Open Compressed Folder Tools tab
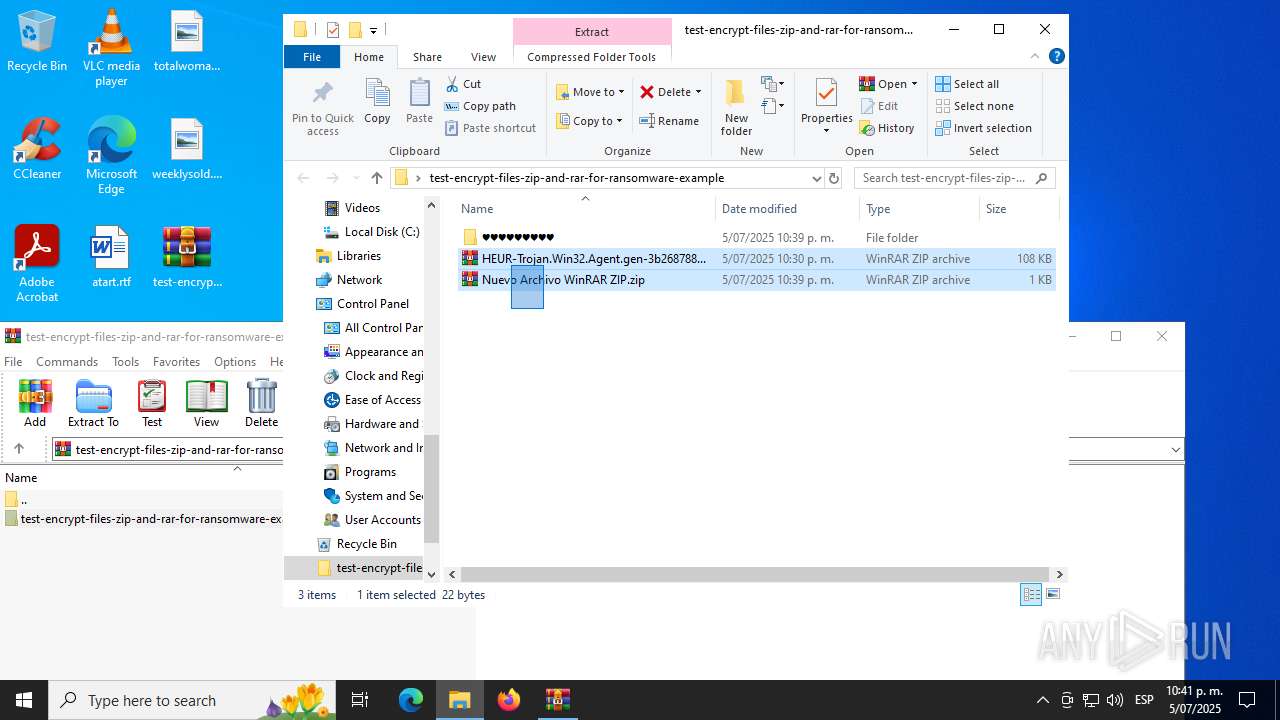 point(592,57)
